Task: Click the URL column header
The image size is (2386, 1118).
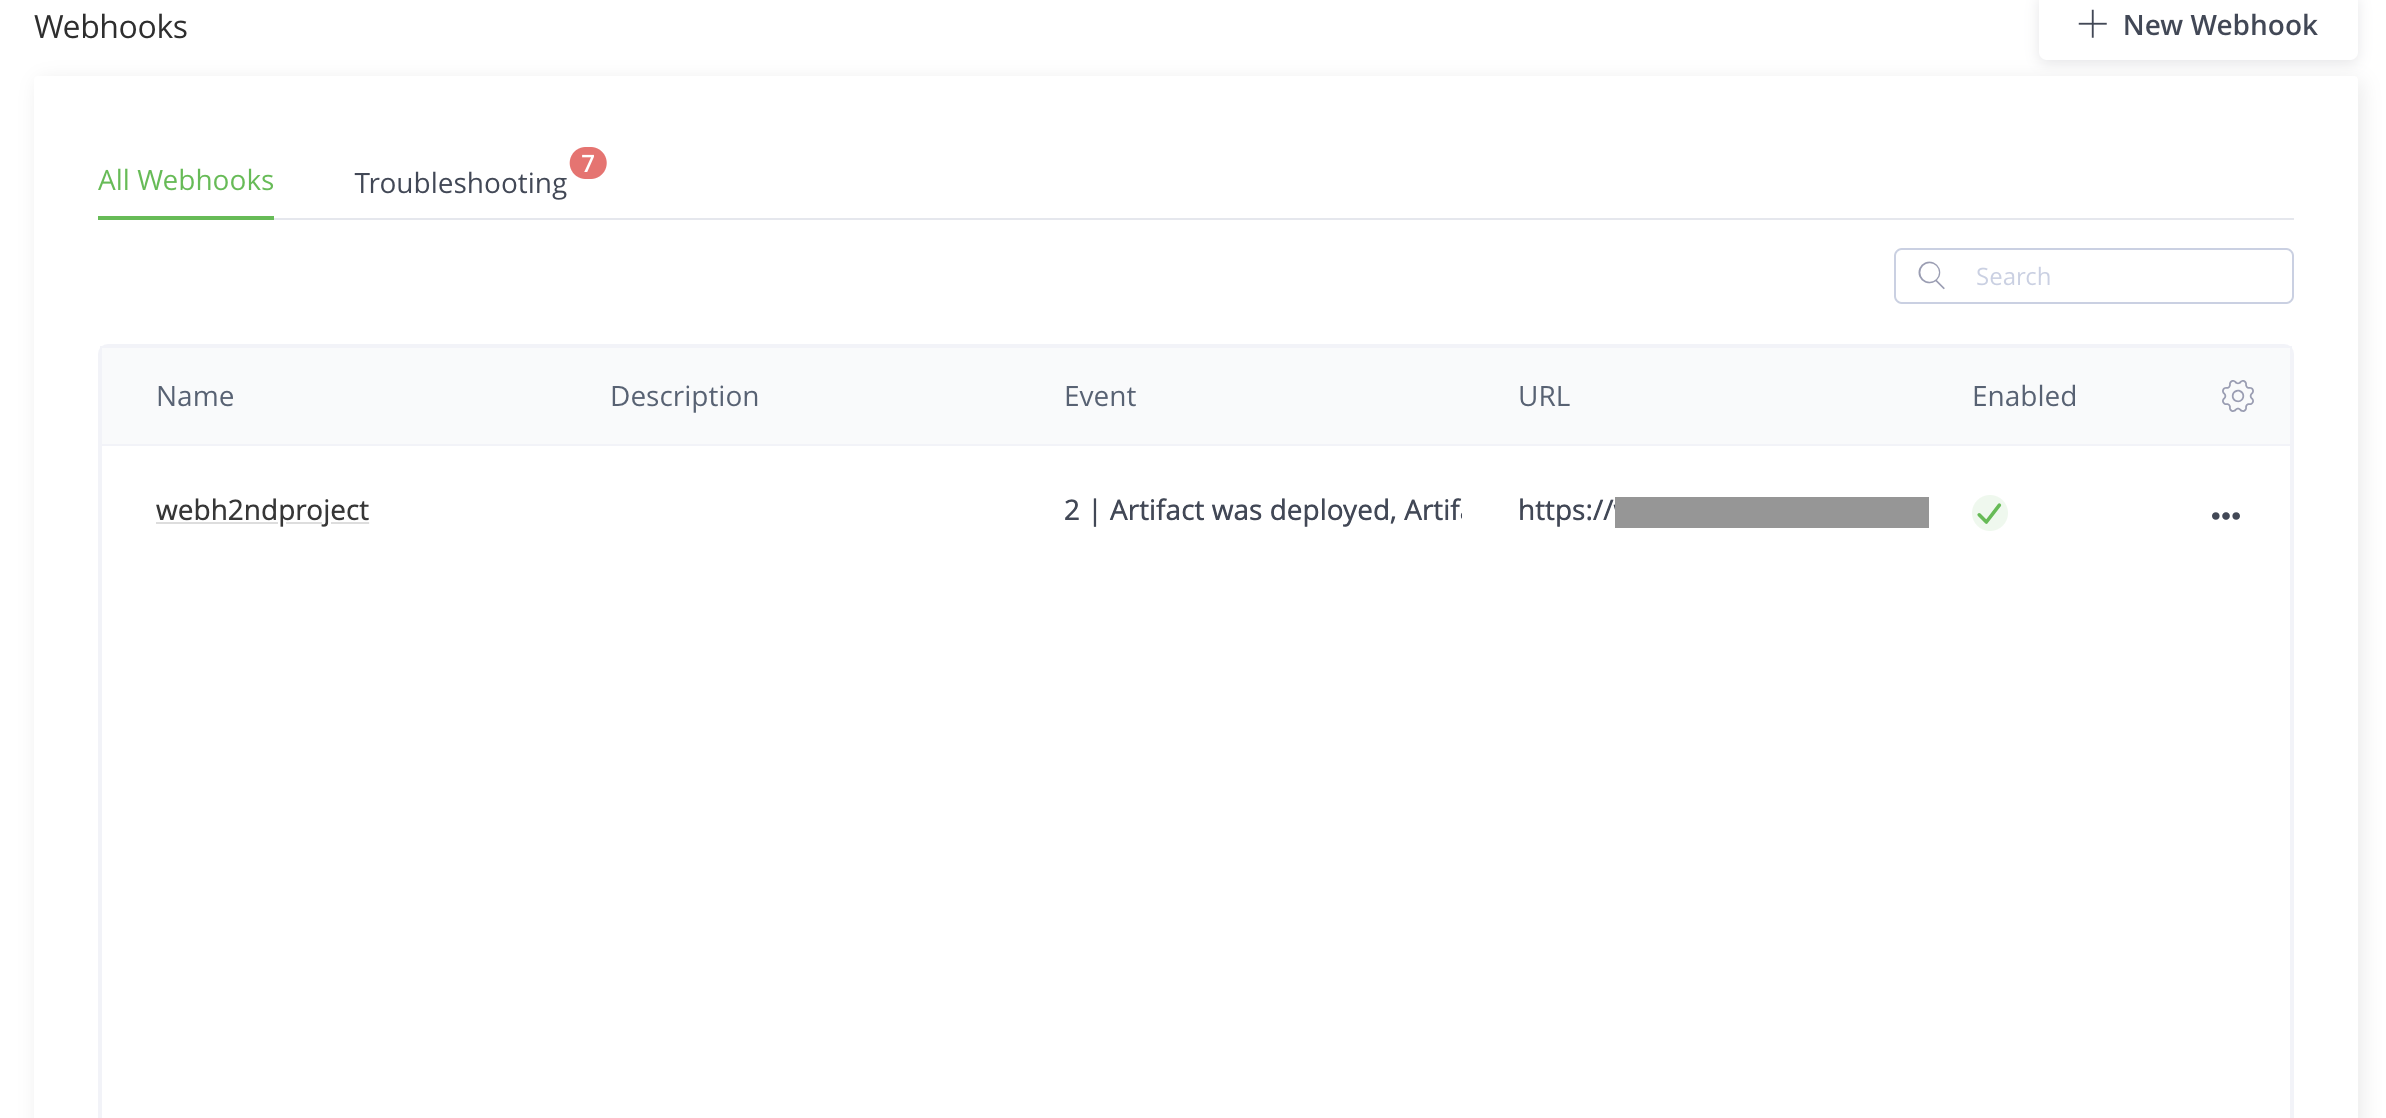Action: click(1543, 396)
